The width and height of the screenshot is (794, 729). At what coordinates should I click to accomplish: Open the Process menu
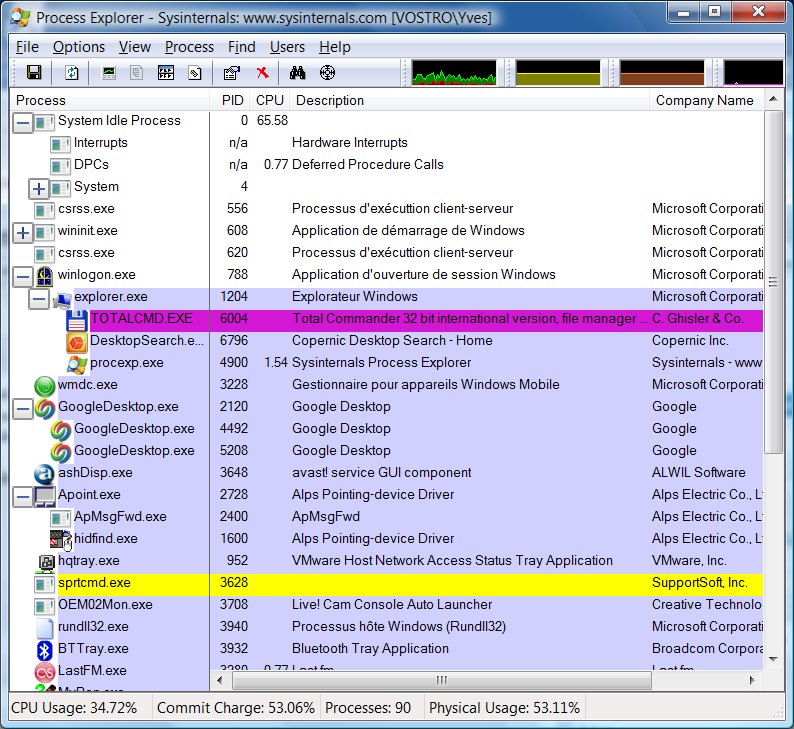pos(189,47)
